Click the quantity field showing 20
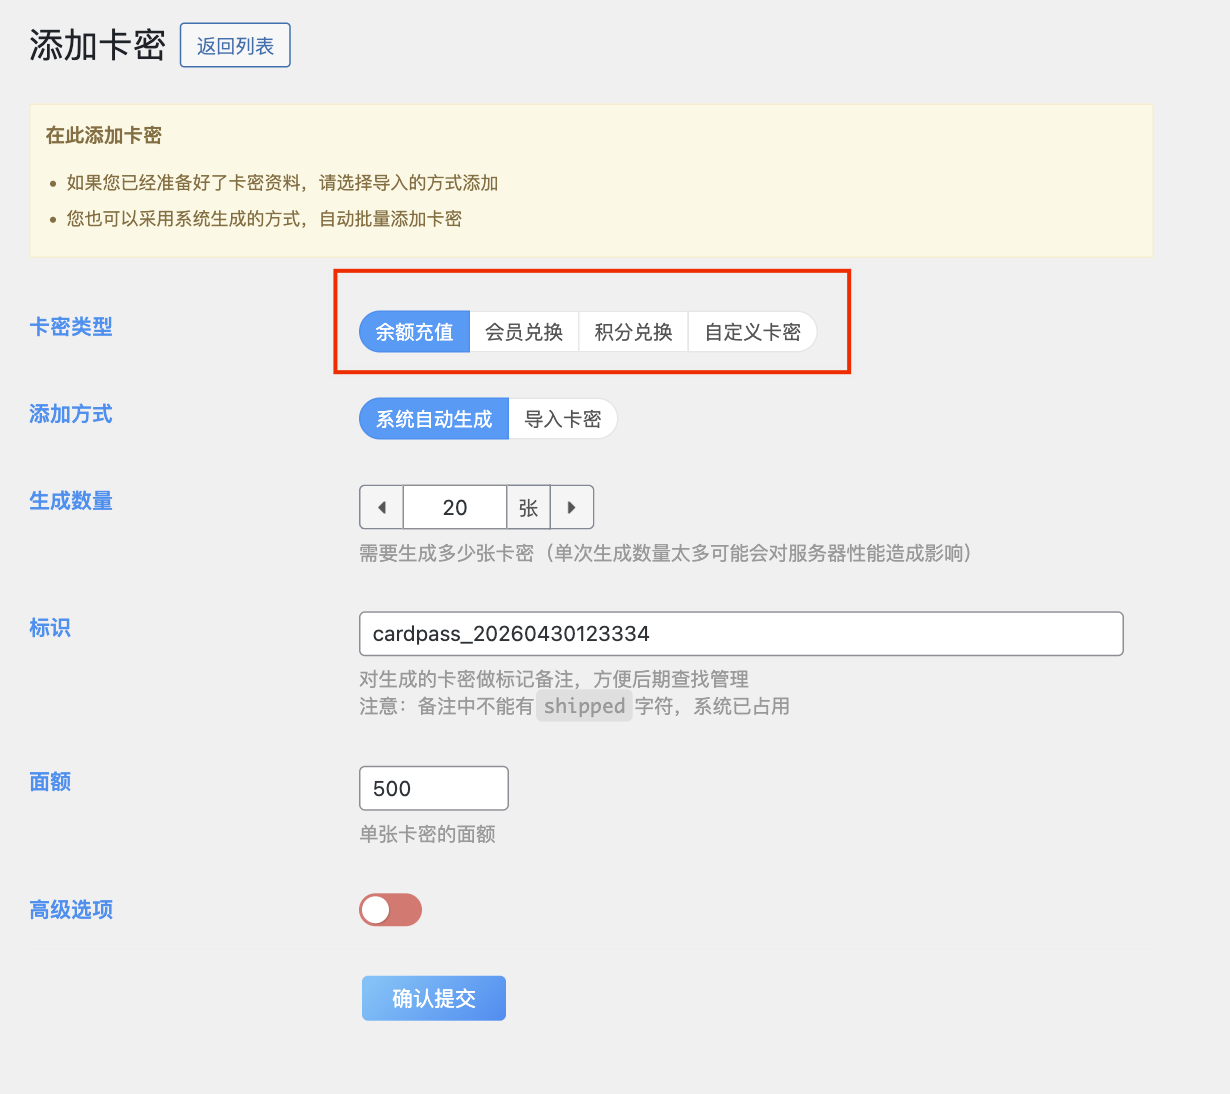 tap(454, 507)
